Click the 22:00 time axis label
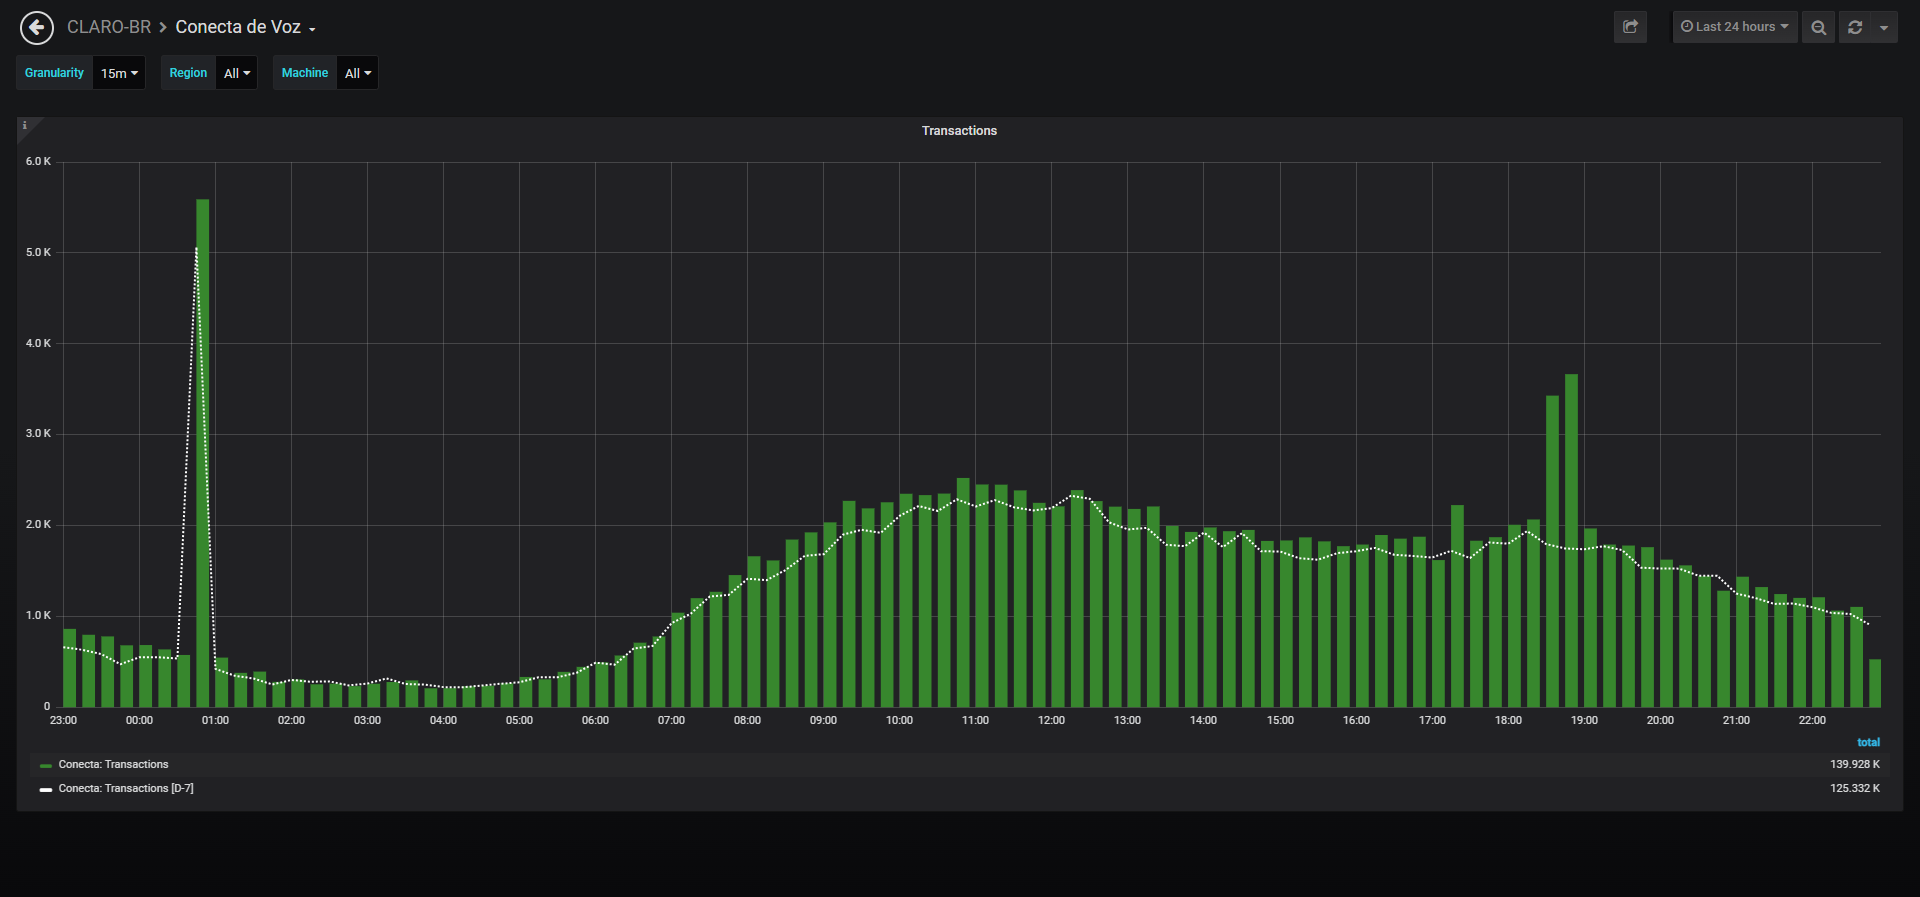 [1812, 721]
